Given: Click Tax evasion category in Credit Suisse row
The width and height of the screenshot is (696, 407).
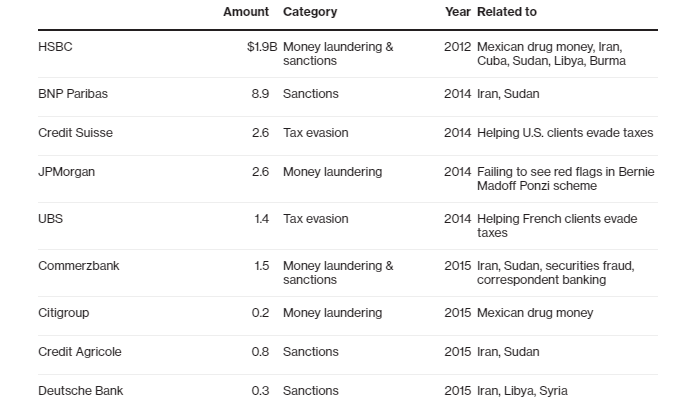Looking at the screenshot, I should (x=316, y=133).
